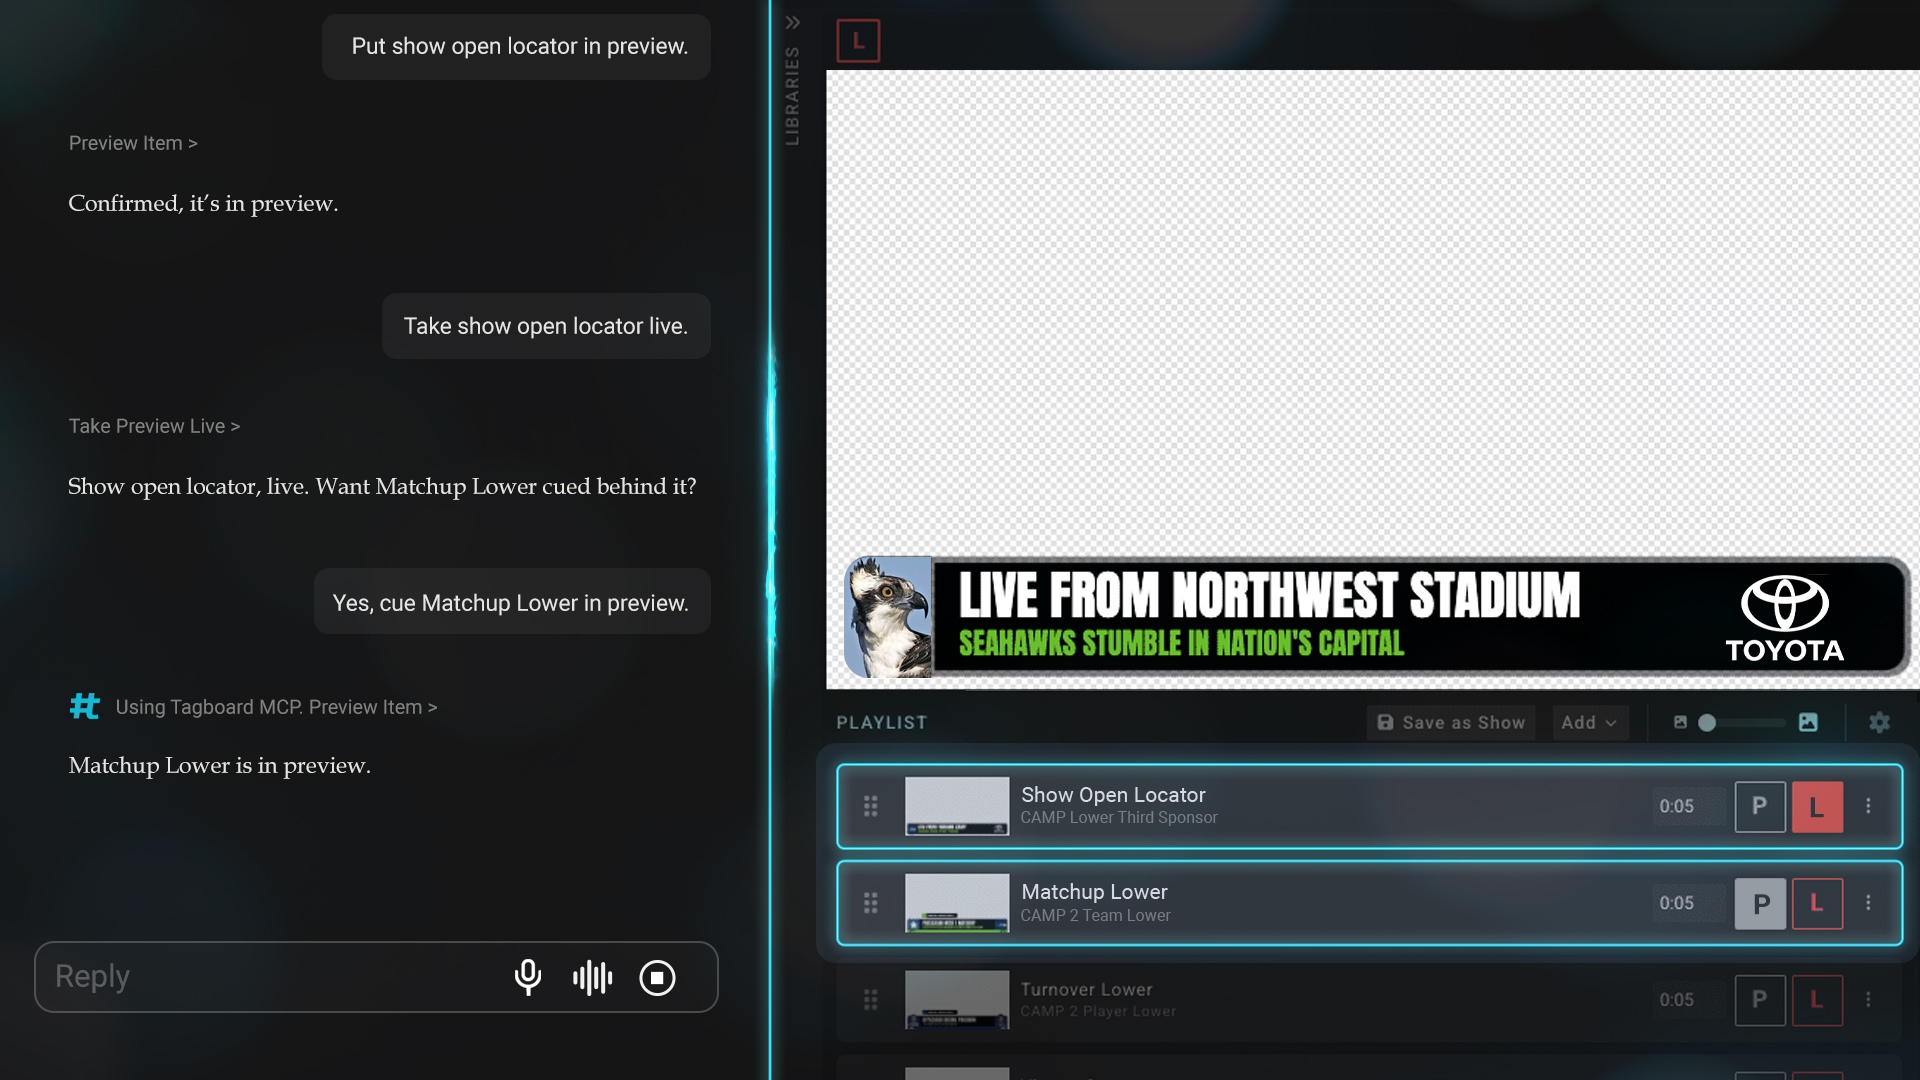This screenshot has height=1080, width=1920.
Task: Open more options for Matchup Lower
Action: [1868, 903]
